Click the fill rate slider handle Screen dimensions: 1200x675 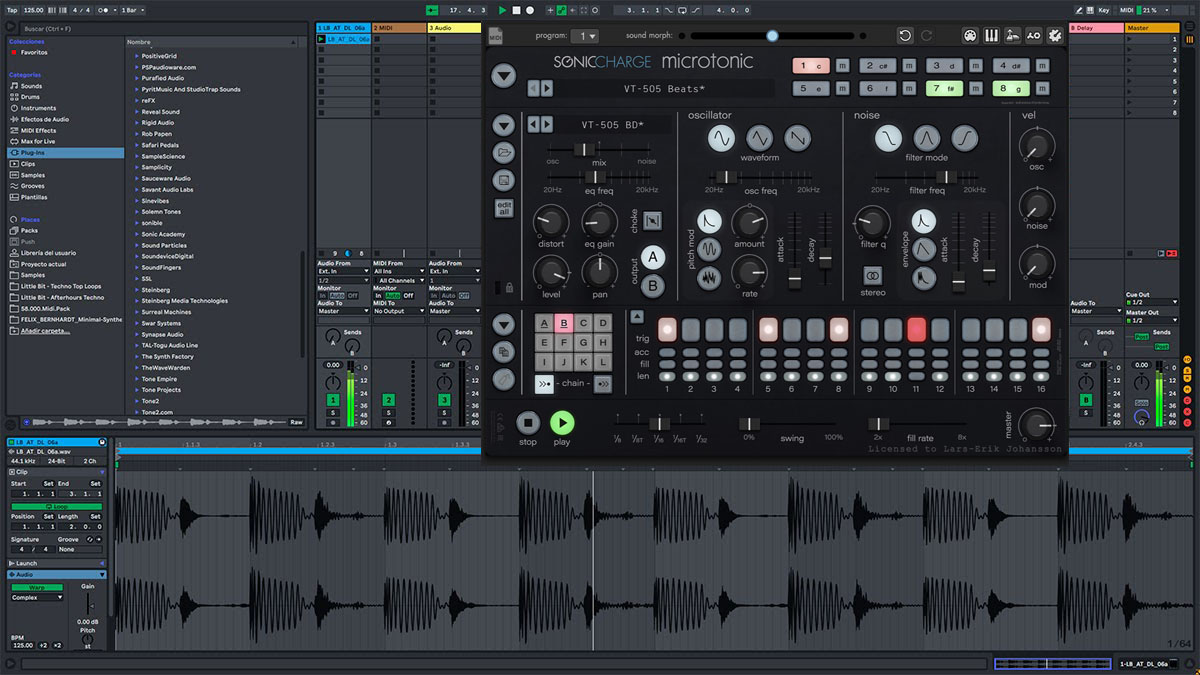point(878,424)
